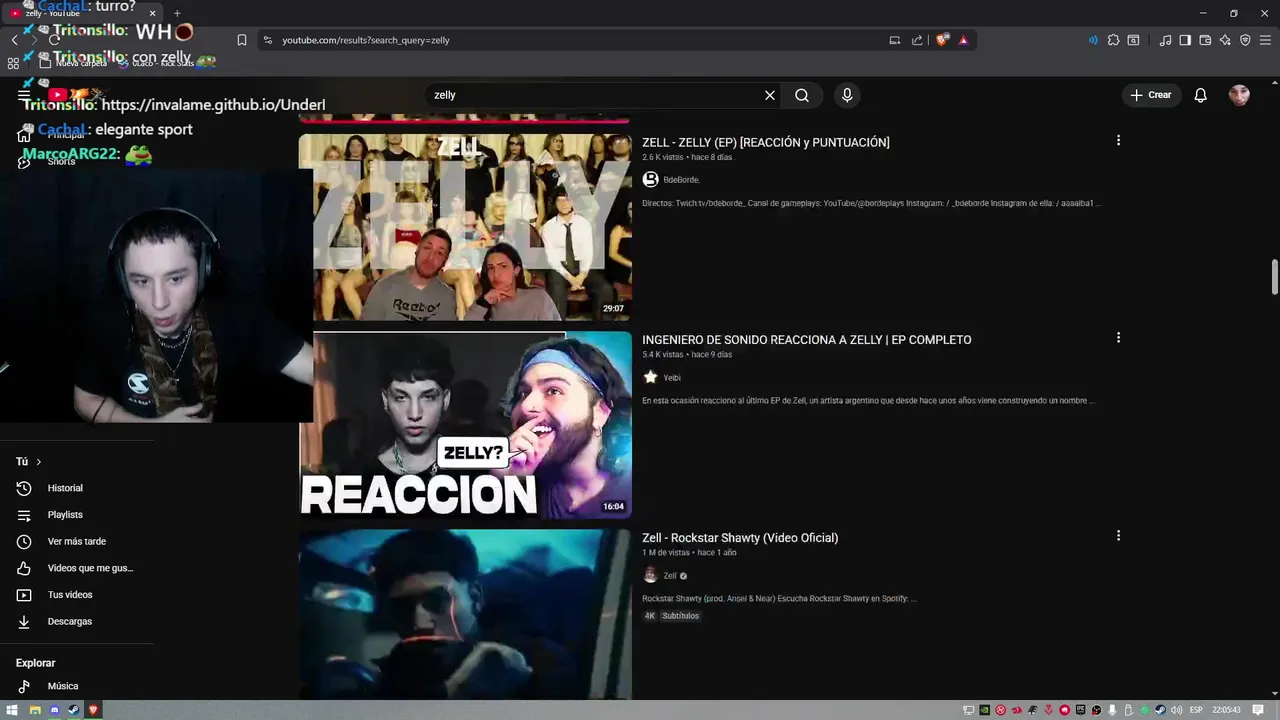Screen dimensions: 1280x720
Task: Click the install app icon in address bar
Action: point(895,40)
